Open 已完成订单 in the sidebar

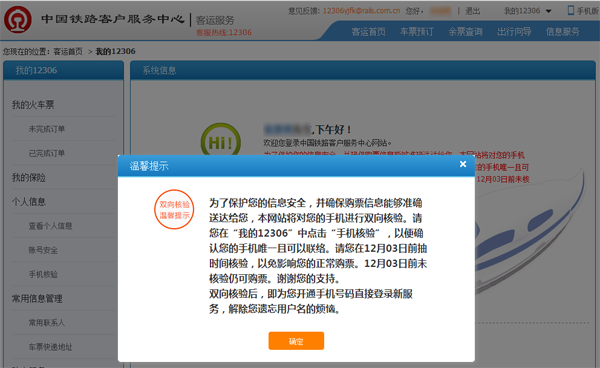point(47,153)
